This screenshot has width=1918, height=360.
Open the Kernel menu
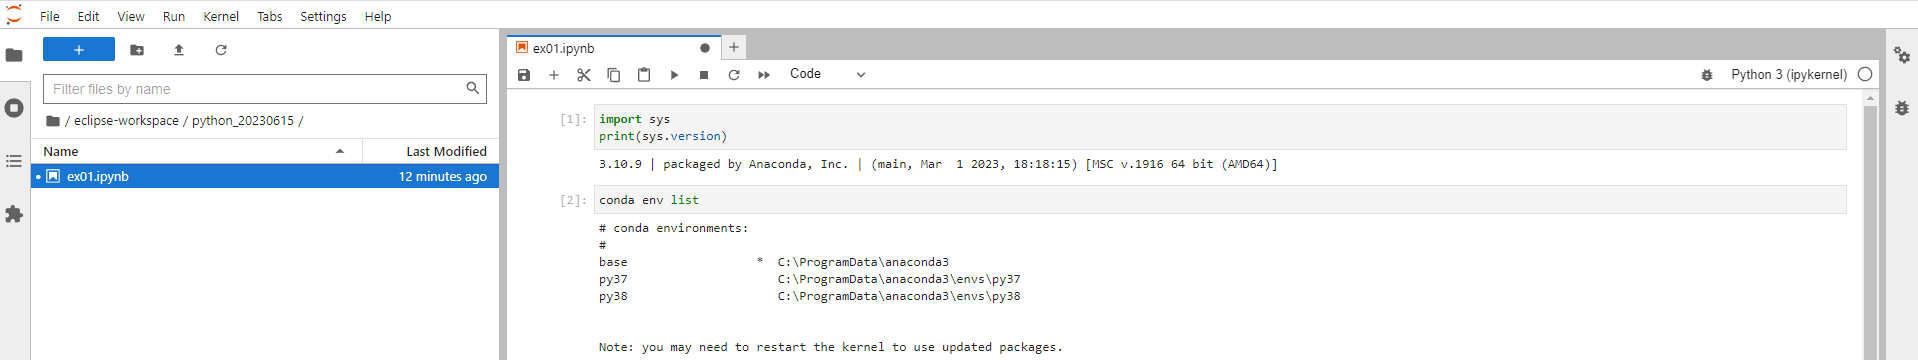(221, 16)
